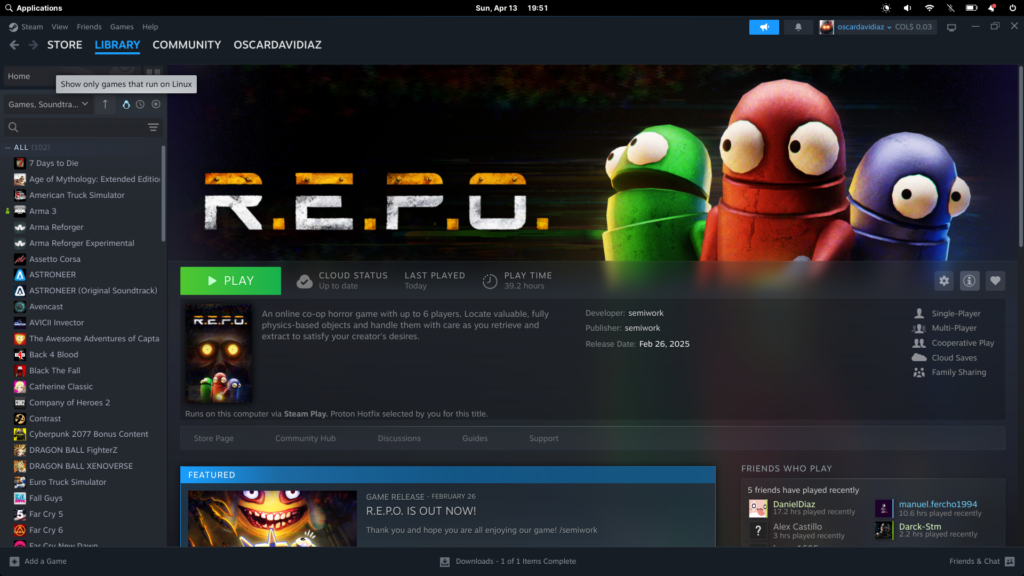Image resolution: width=1024 pixels, height=576 pixels.
Task: Open the View menu
Action: (x=59, y=27)
